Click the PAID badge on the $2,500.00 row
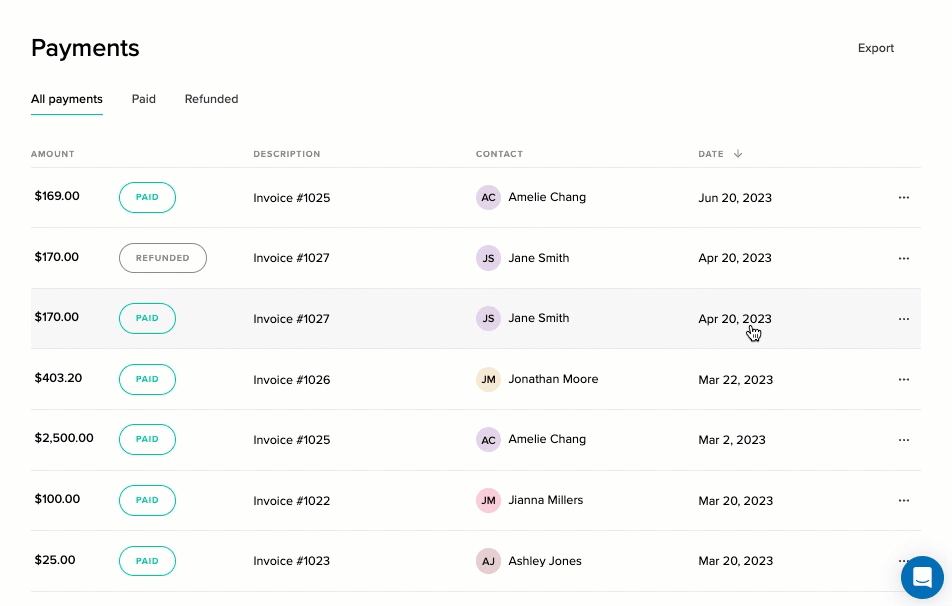The height and width of the screenshot is (606, 952). [147, 440]
